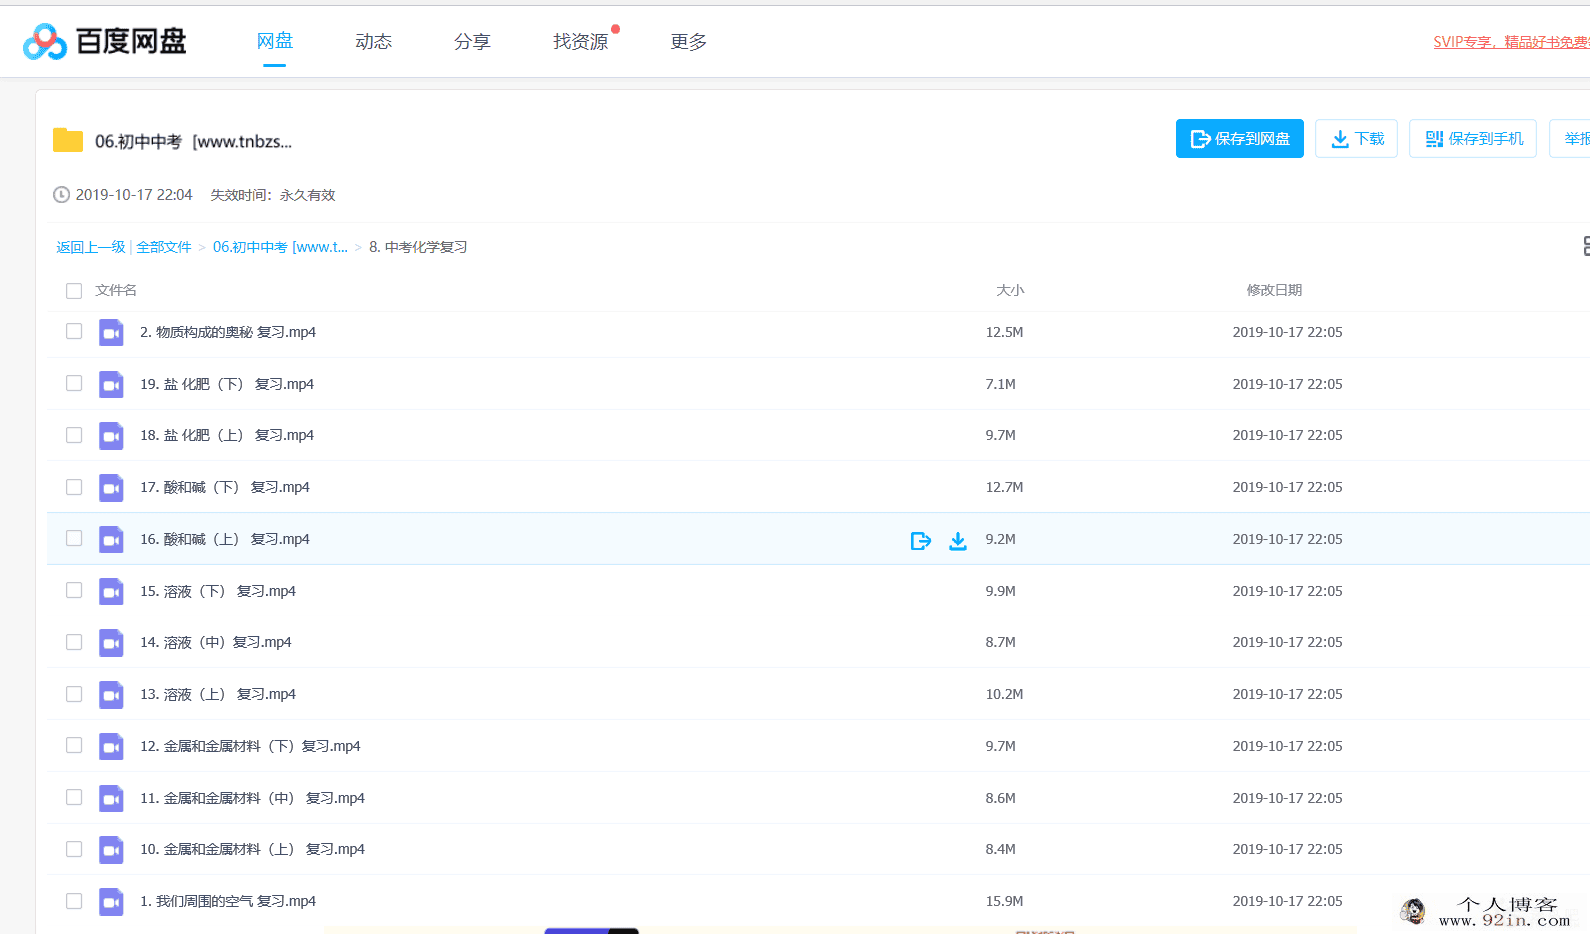Check the box for 19. 盐 化肥（下）

click(x=74, y=383)
